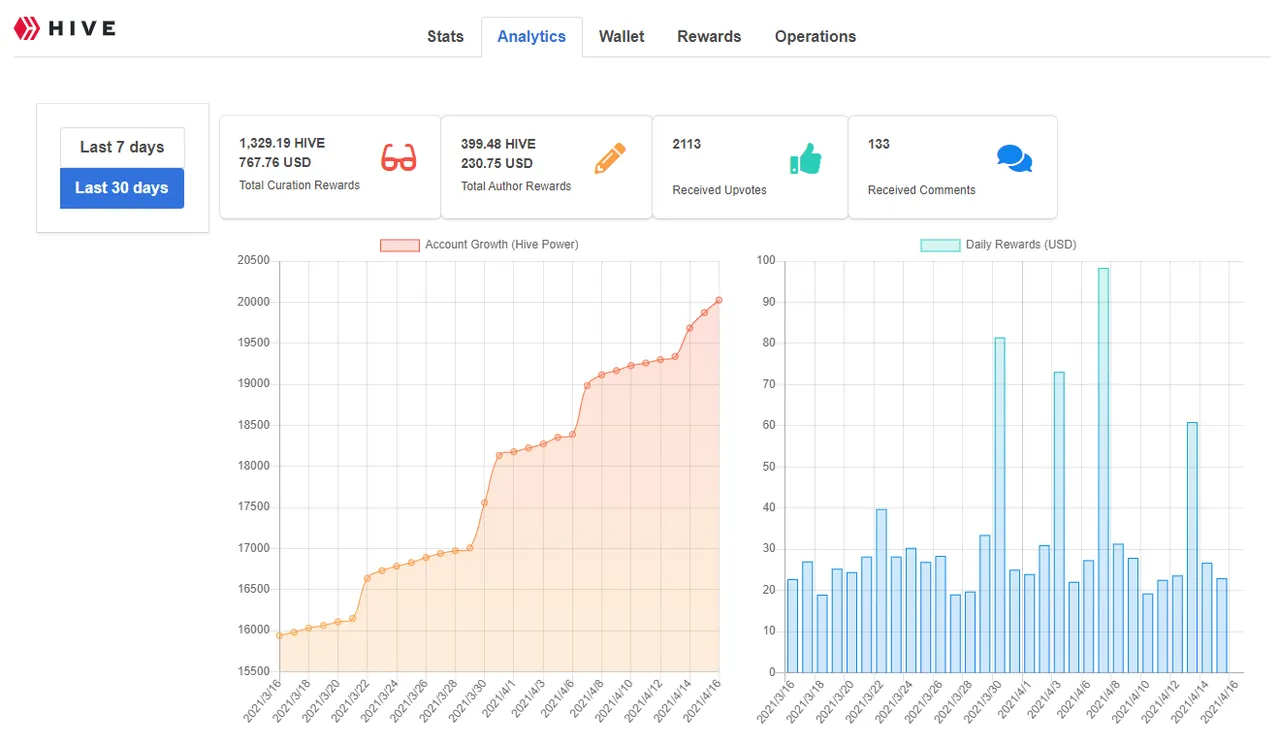The width and height of the screenshot is (1280, 751).
Task: Switch to the Wallet tab
Action: (622, 37)
